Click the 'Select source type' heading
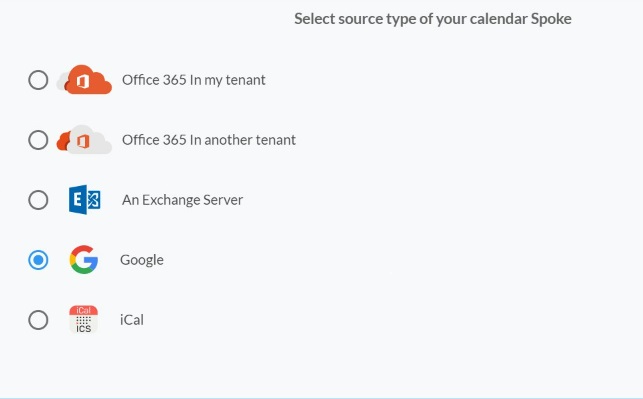Screen dimensions: 643x399 (433, 19)
